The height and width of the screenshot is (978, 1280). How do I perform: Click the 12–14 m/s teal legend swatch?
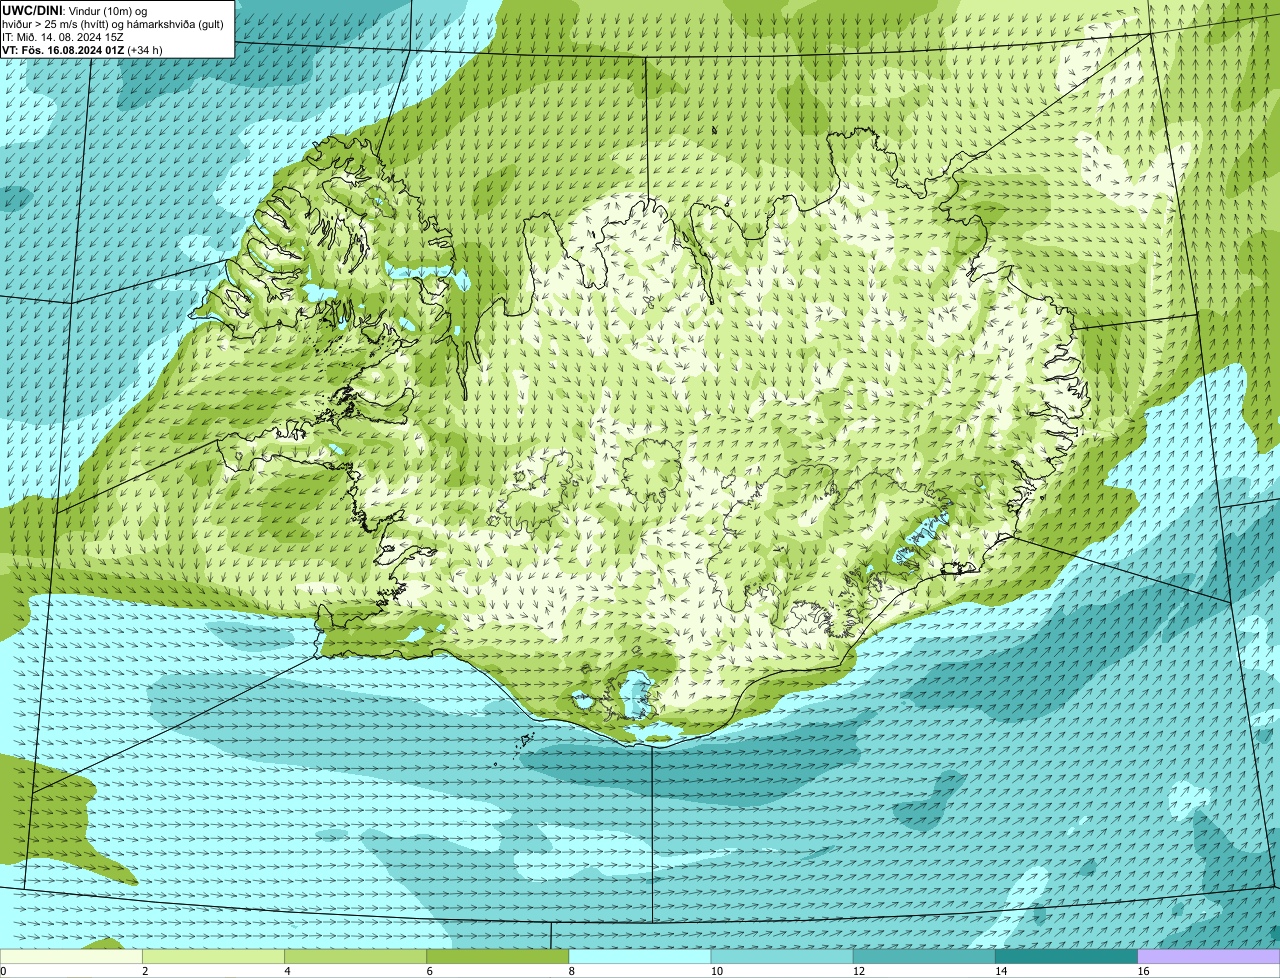[925, 956]
